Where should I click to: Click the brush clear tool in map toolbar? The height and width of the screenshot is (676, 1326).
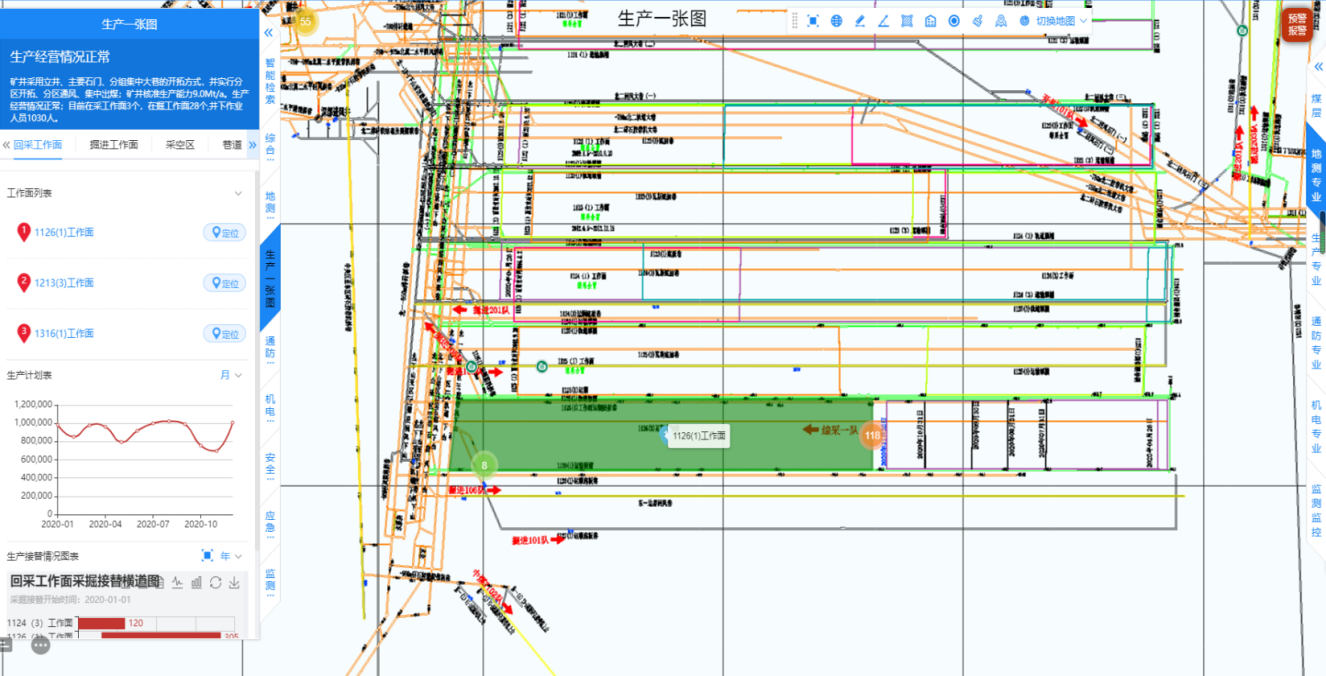coord(978,21)
